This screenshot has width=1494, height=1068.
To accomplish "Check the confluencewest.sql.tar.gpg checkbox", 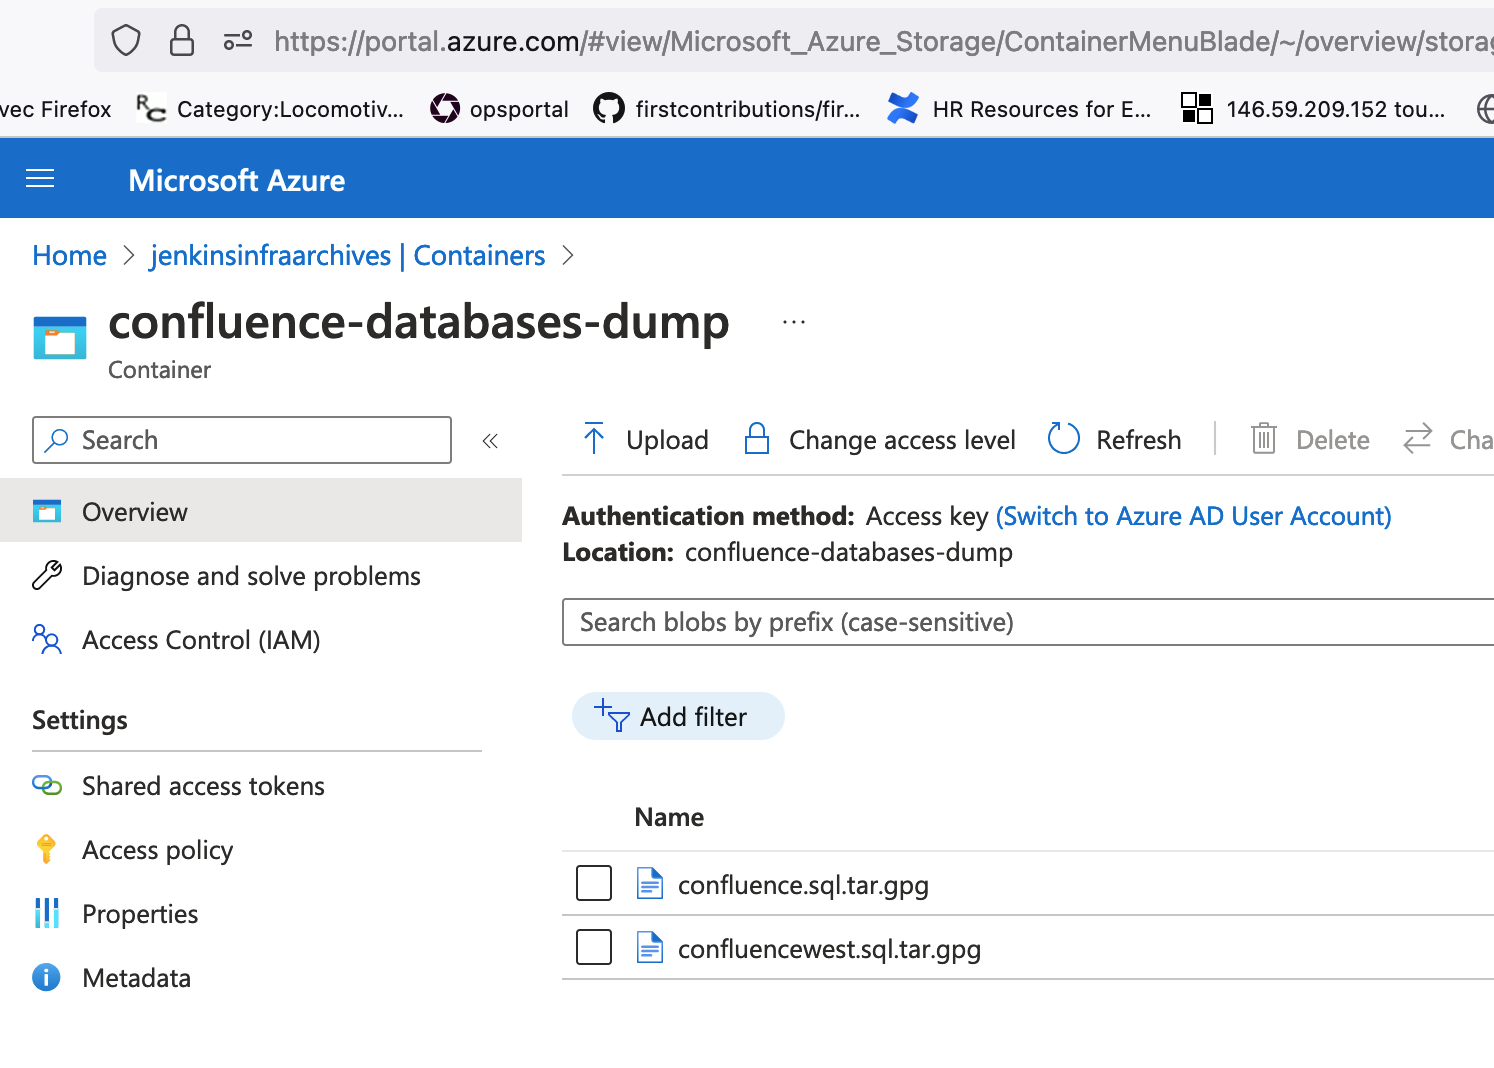I will click(x=593, y=947).
